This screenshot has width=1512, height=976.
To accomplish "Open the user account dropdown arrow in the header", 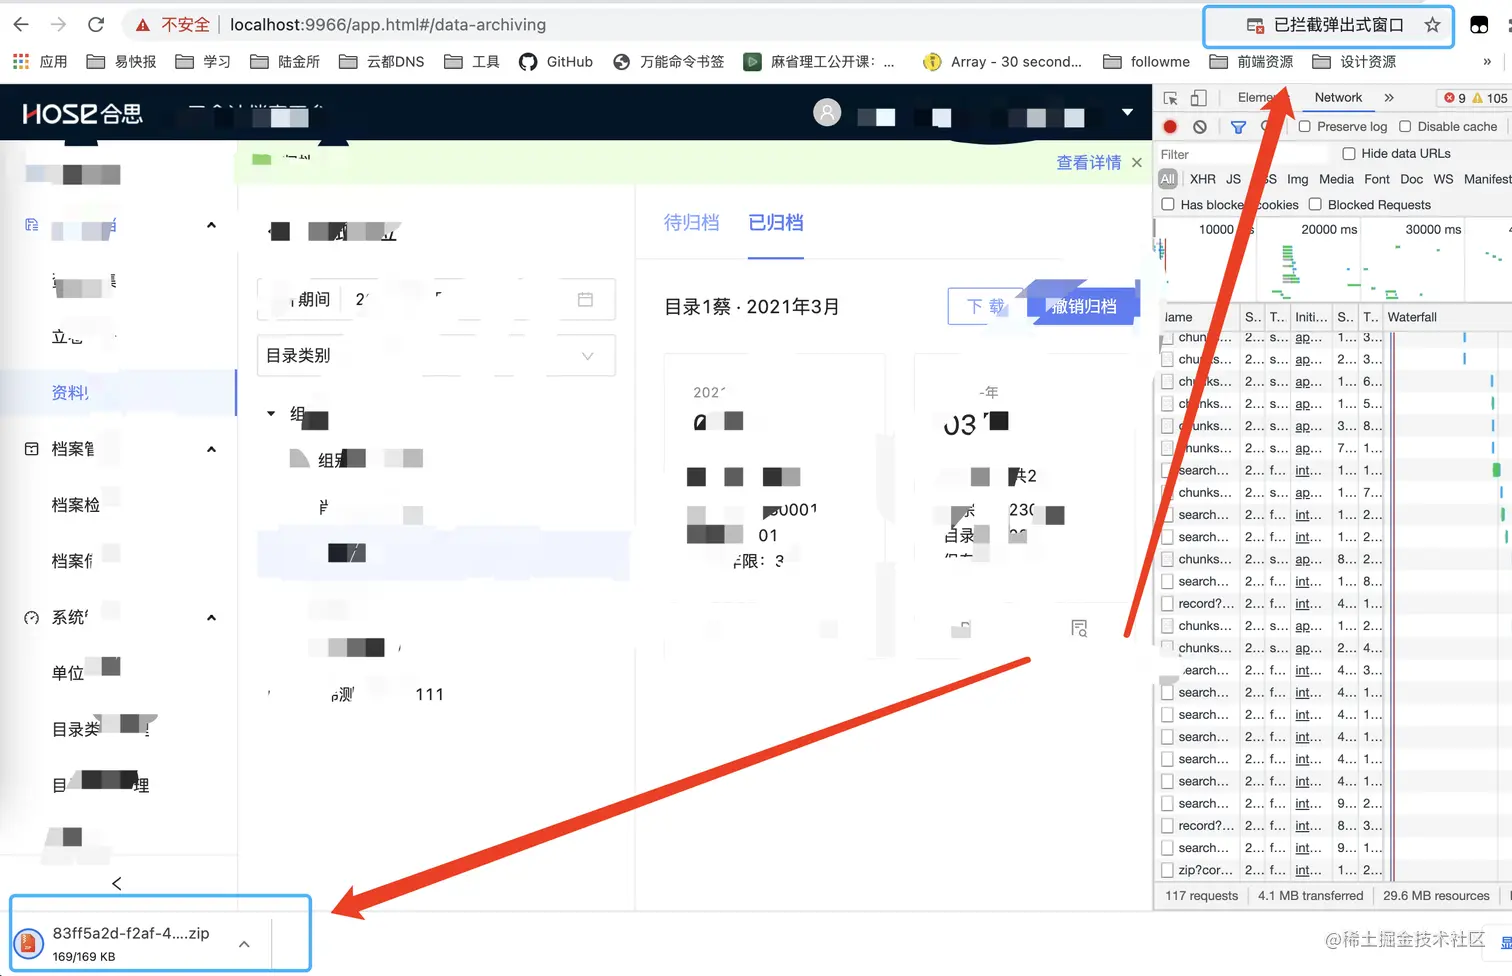I will pos(1127,112).
